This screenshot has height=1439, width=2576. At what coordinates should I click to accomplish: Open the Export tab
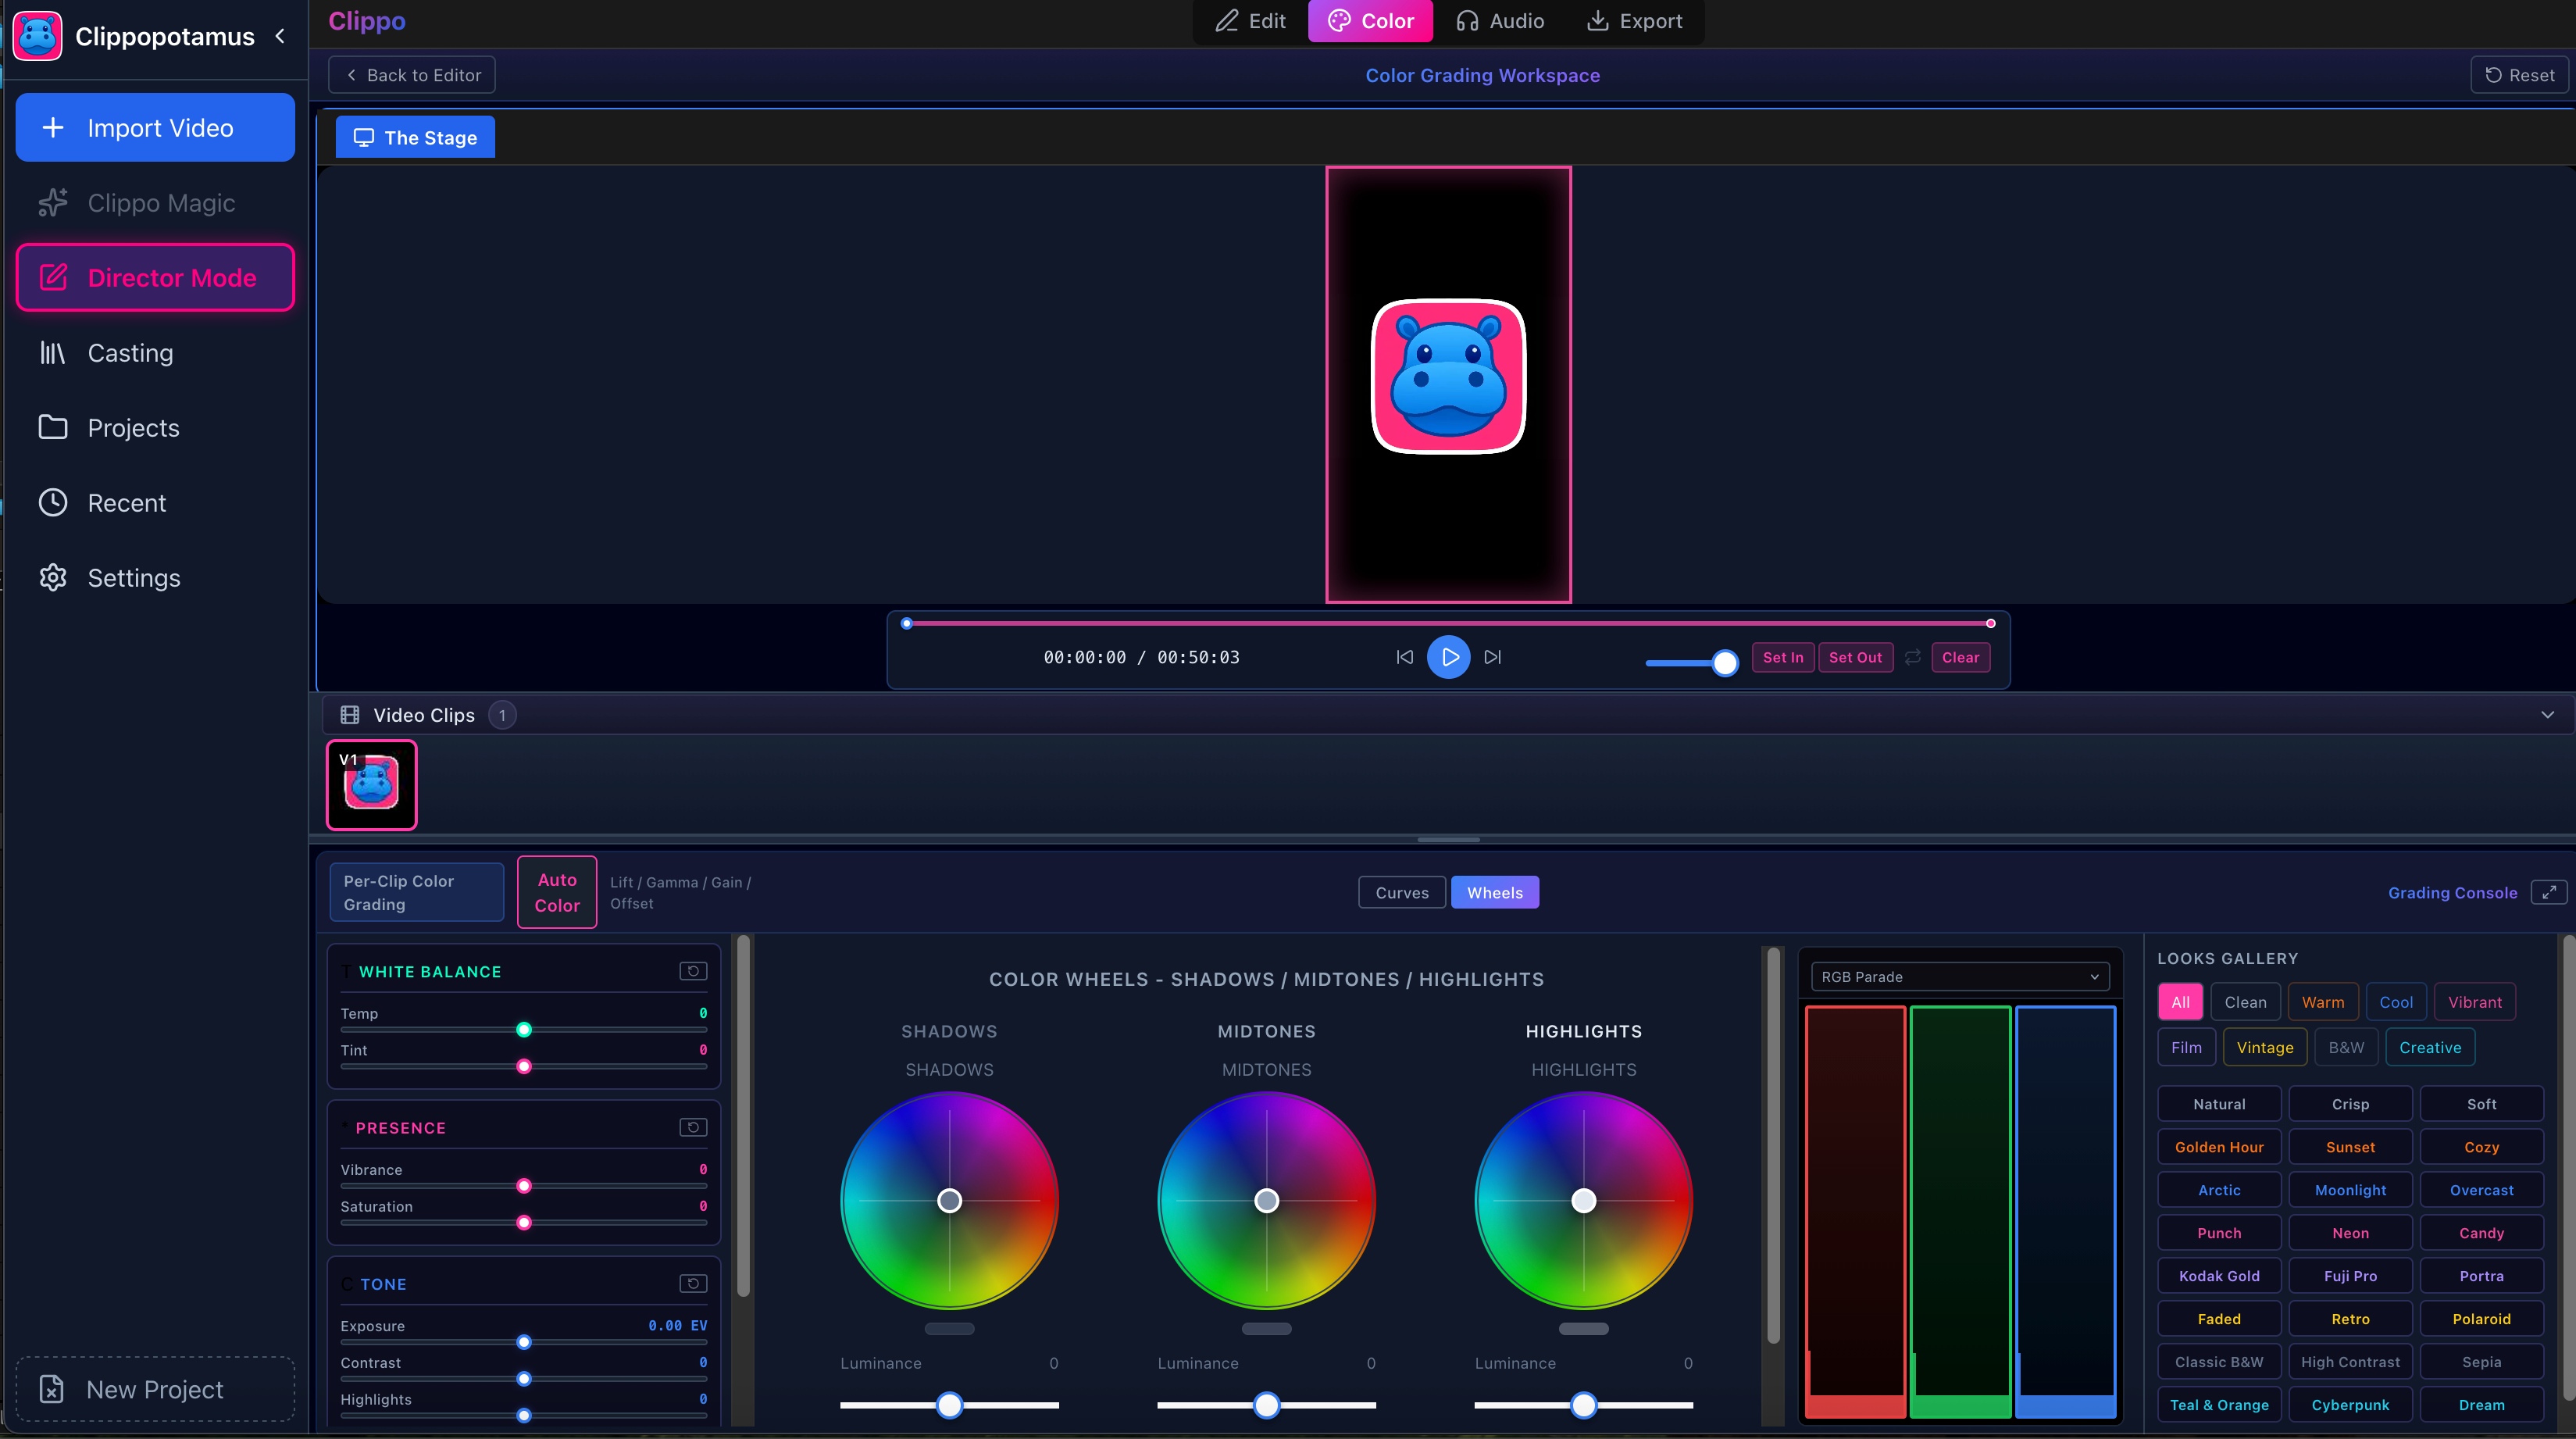point(1635,21)
